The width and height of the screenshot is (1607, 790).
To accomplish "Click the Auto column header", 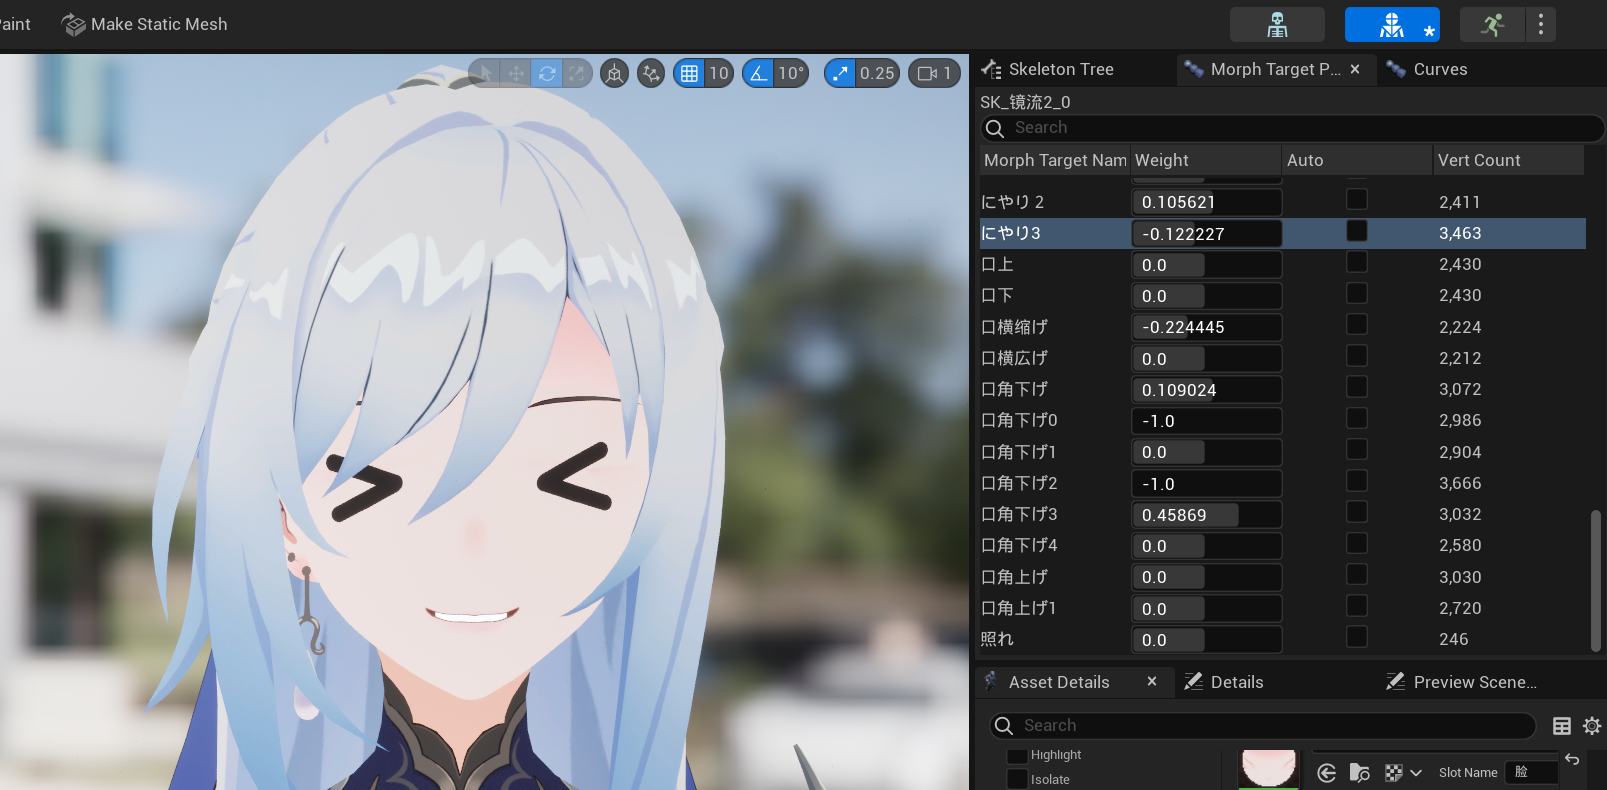I will (x=1357, y=160).
